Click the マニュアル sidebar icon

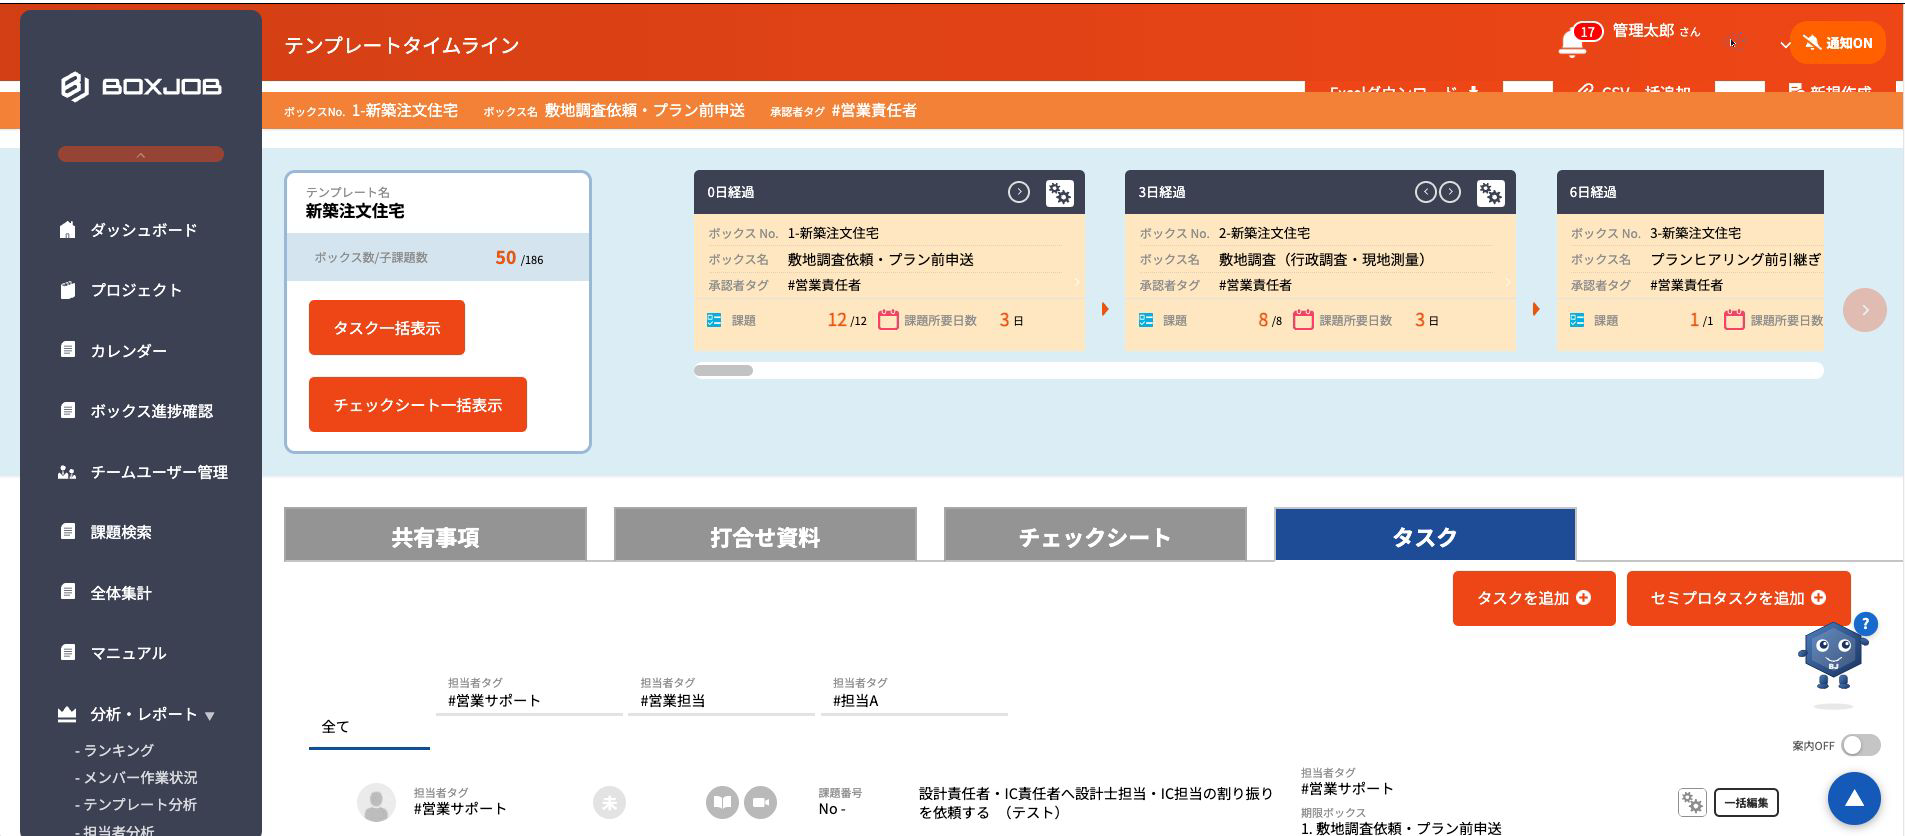click(67, 653)
